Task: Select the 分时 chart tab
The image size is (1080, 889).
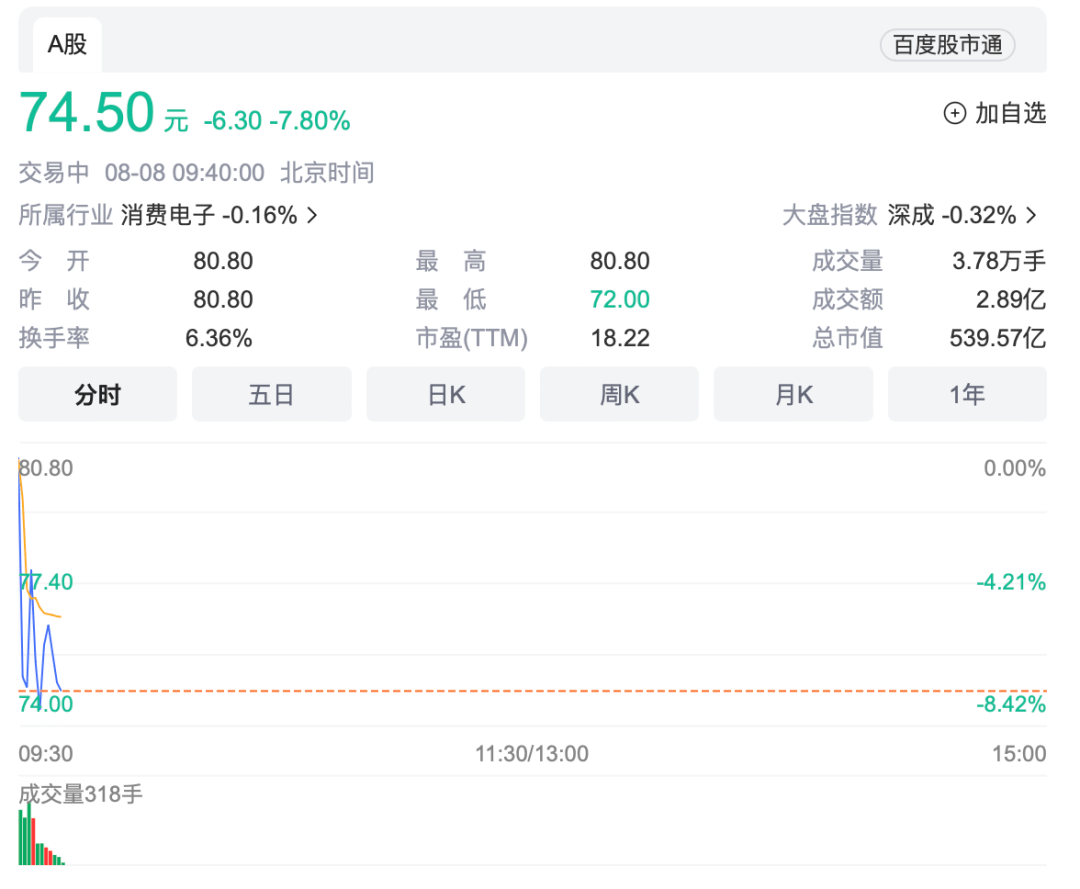Action: coord(97,395)
